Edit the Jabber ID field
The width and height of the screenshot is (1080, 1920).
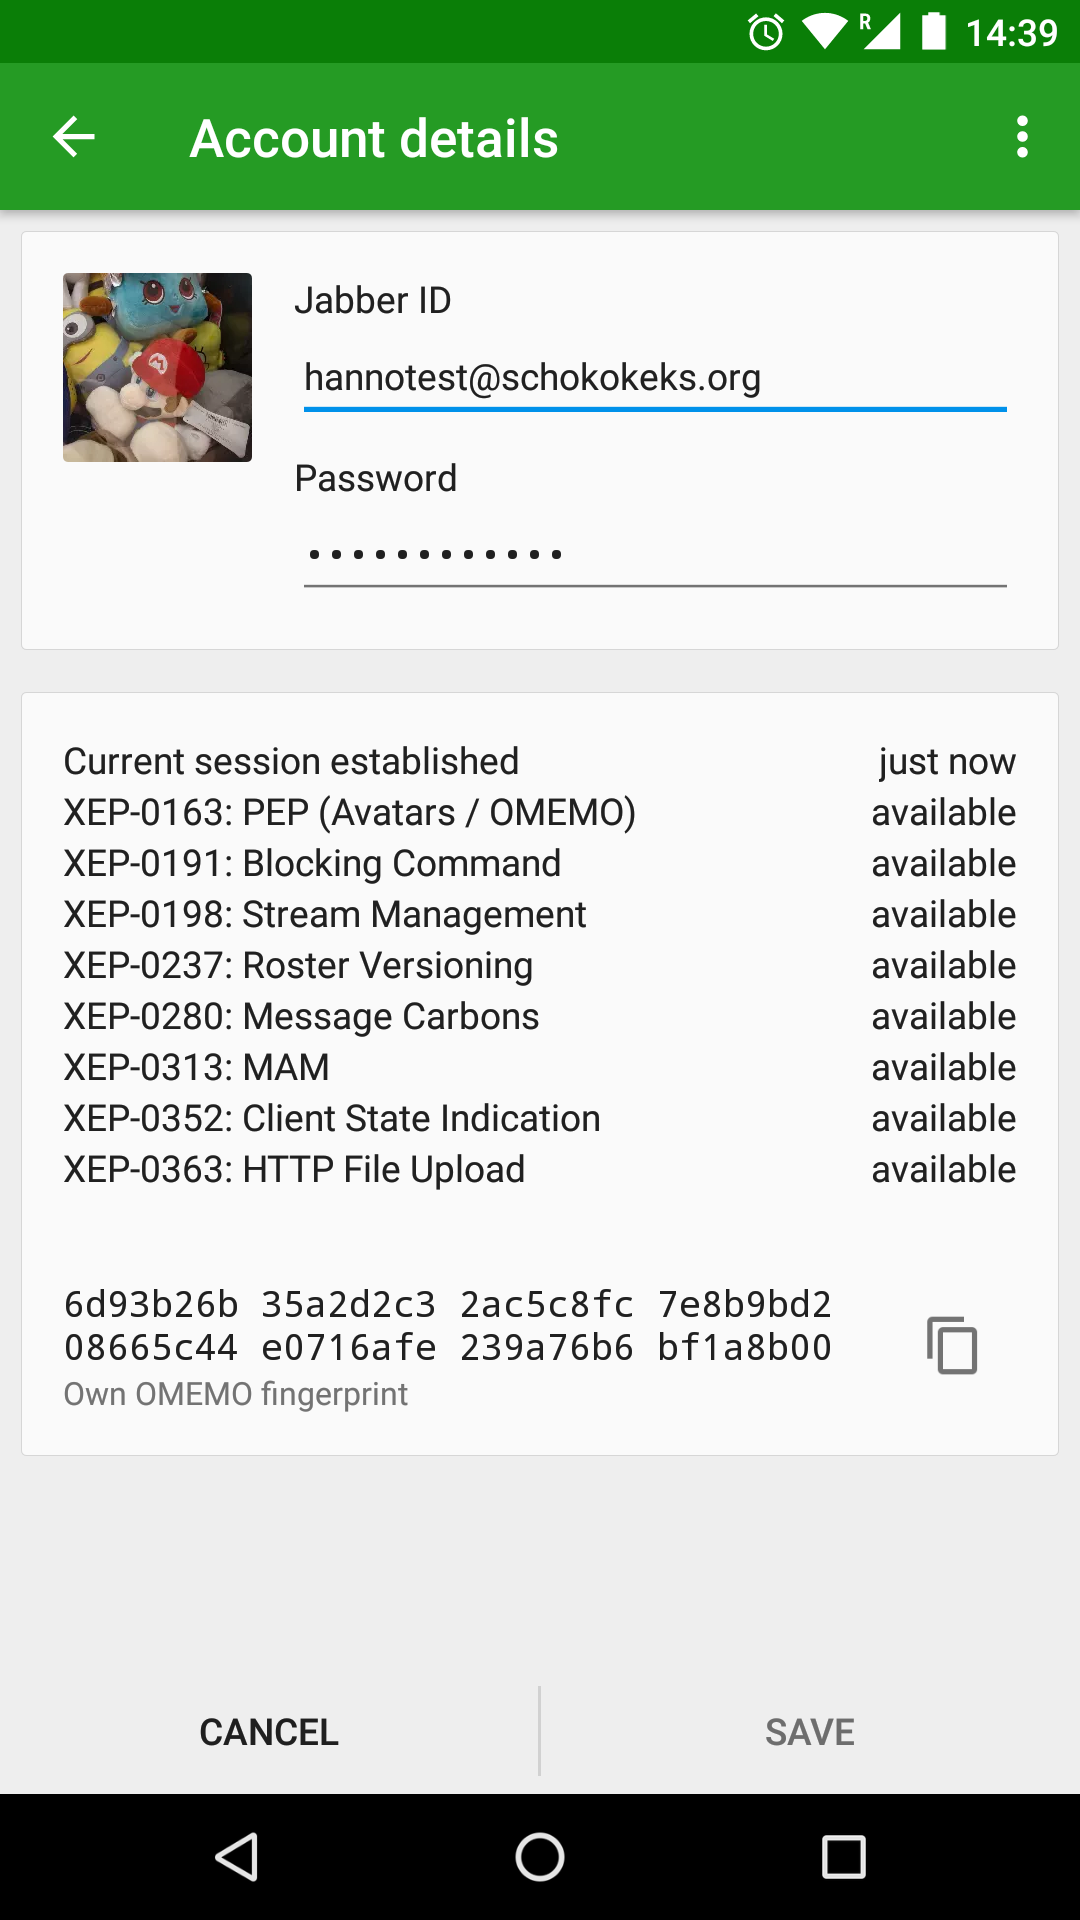(654, 378)
